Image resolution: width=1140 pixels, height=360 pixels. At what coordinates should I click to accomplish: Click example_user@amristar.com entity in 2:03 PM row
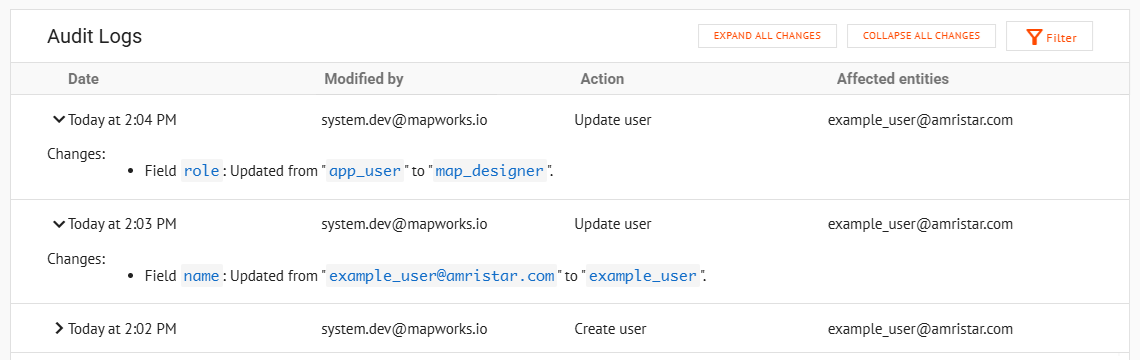pyautogui.click(x=920, y=224)
